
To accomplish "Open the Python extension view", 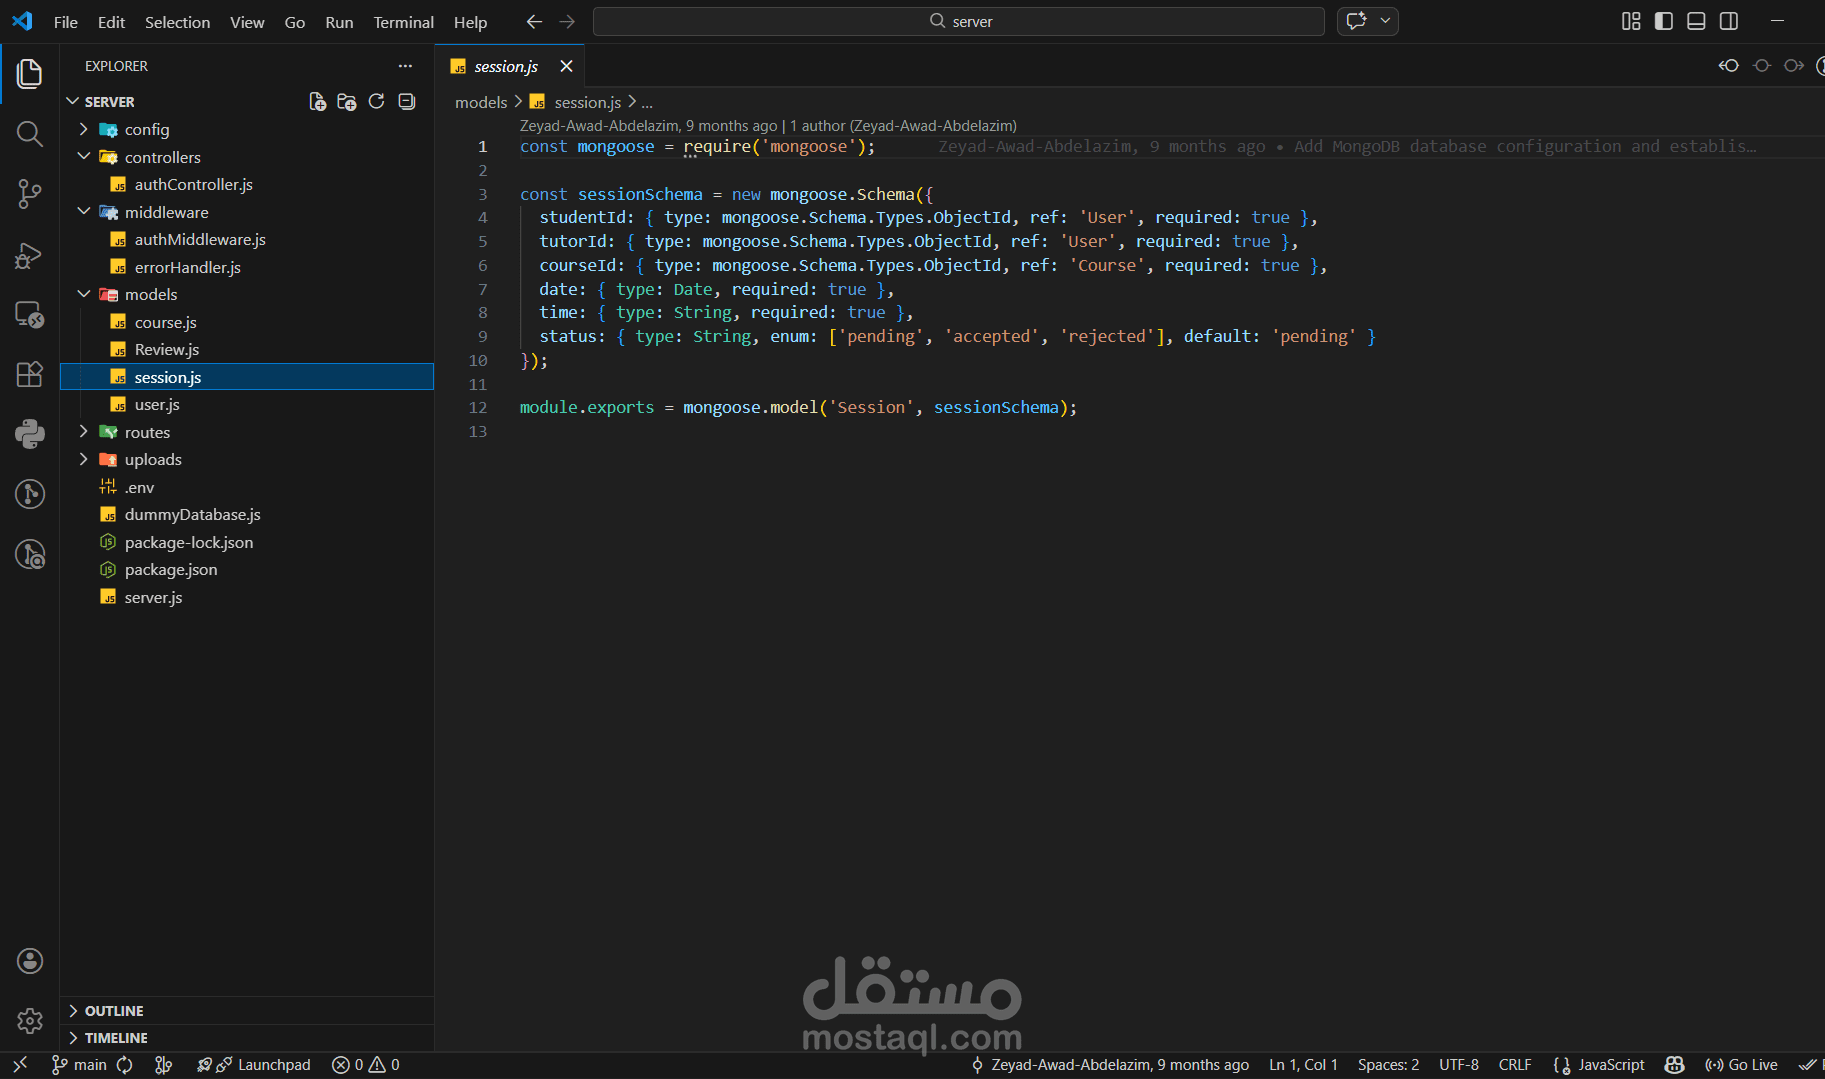I will (30, 434).
